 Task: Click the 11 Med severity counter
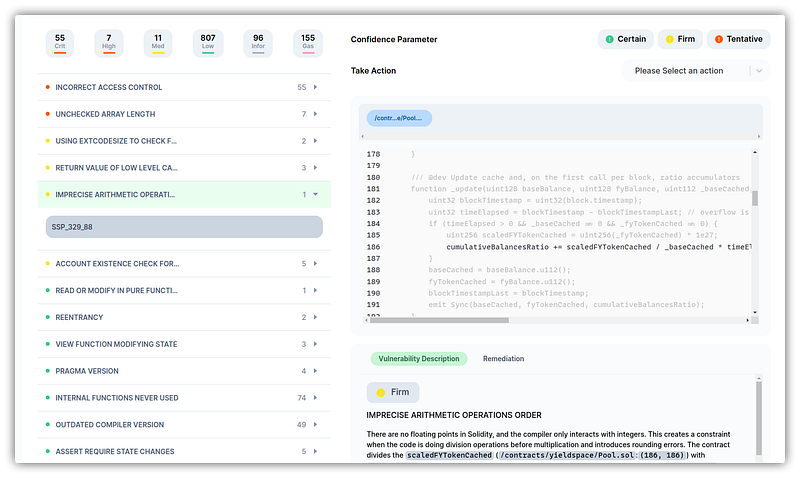click(158, 42)
